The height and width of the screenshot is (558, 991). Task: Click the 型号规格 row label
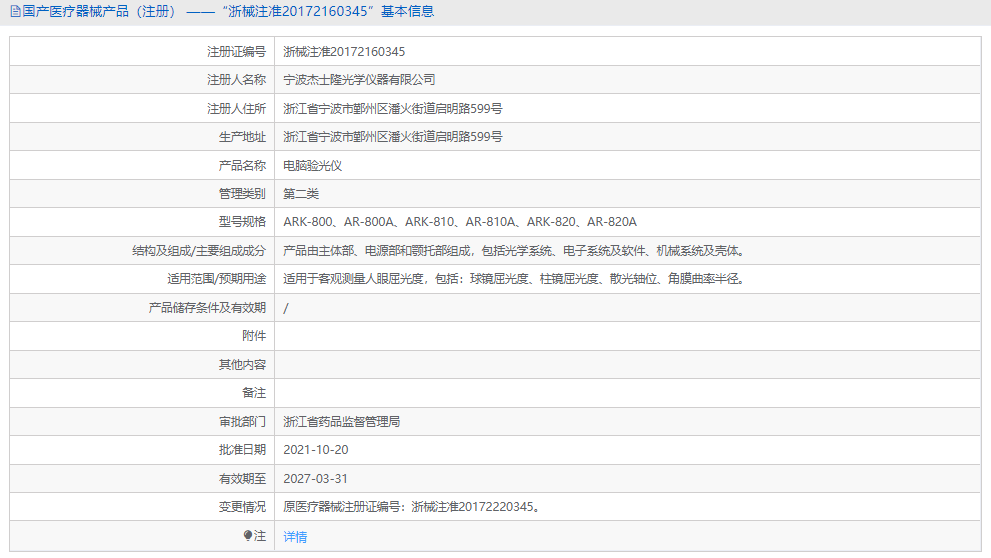(x=242, y=222)
